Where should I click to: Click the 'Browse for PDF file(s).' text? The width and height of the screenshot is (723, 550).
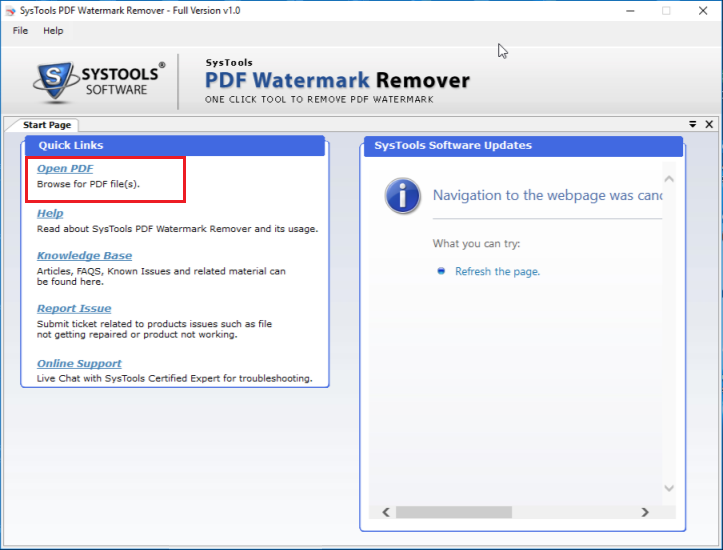88,184
